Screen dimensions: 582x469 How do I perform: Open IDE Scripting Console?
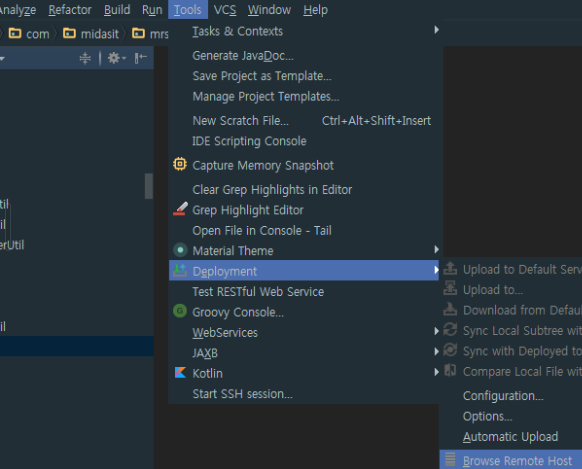(306, 141)
